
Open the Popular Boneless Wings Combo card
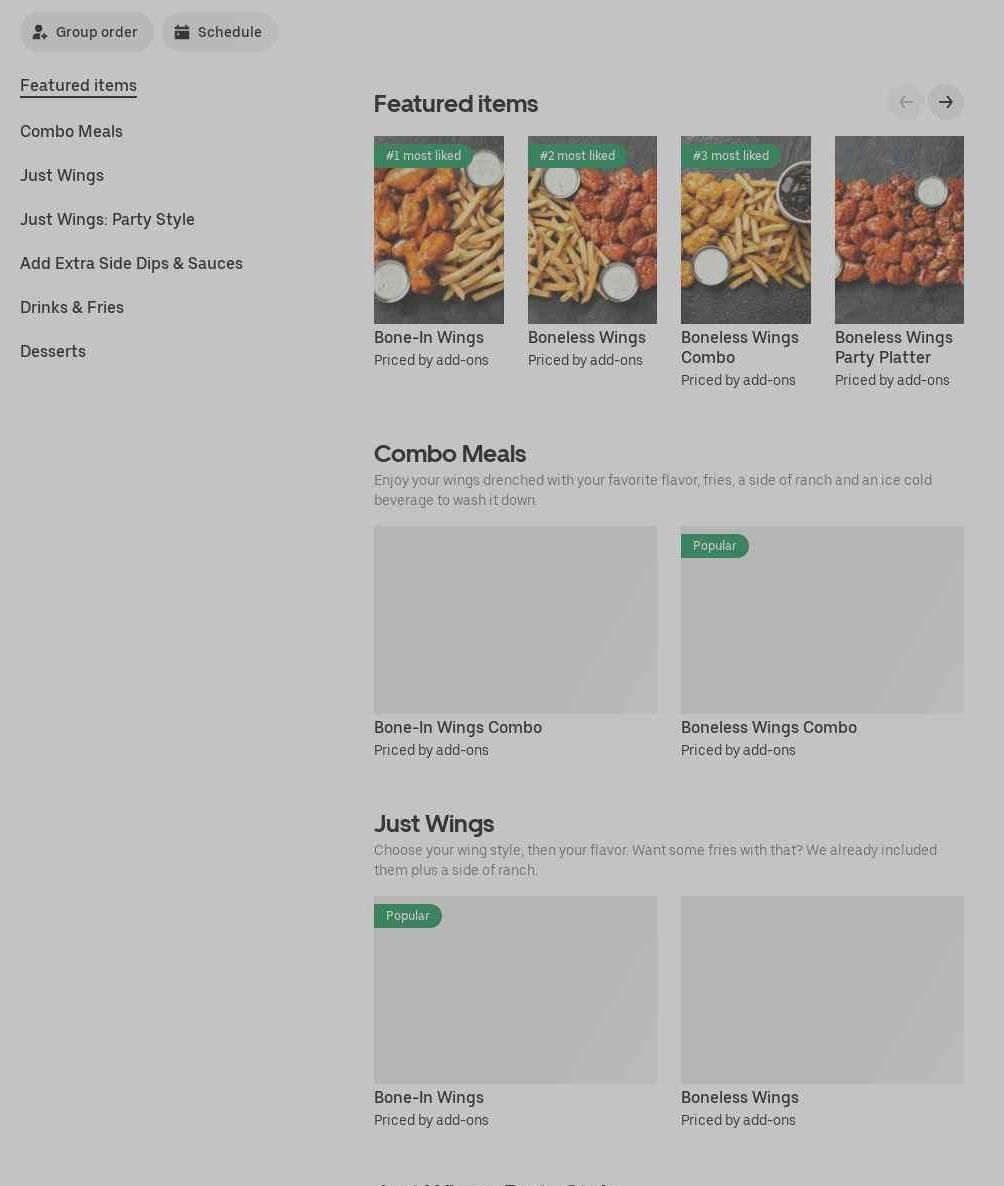(822, 643)
